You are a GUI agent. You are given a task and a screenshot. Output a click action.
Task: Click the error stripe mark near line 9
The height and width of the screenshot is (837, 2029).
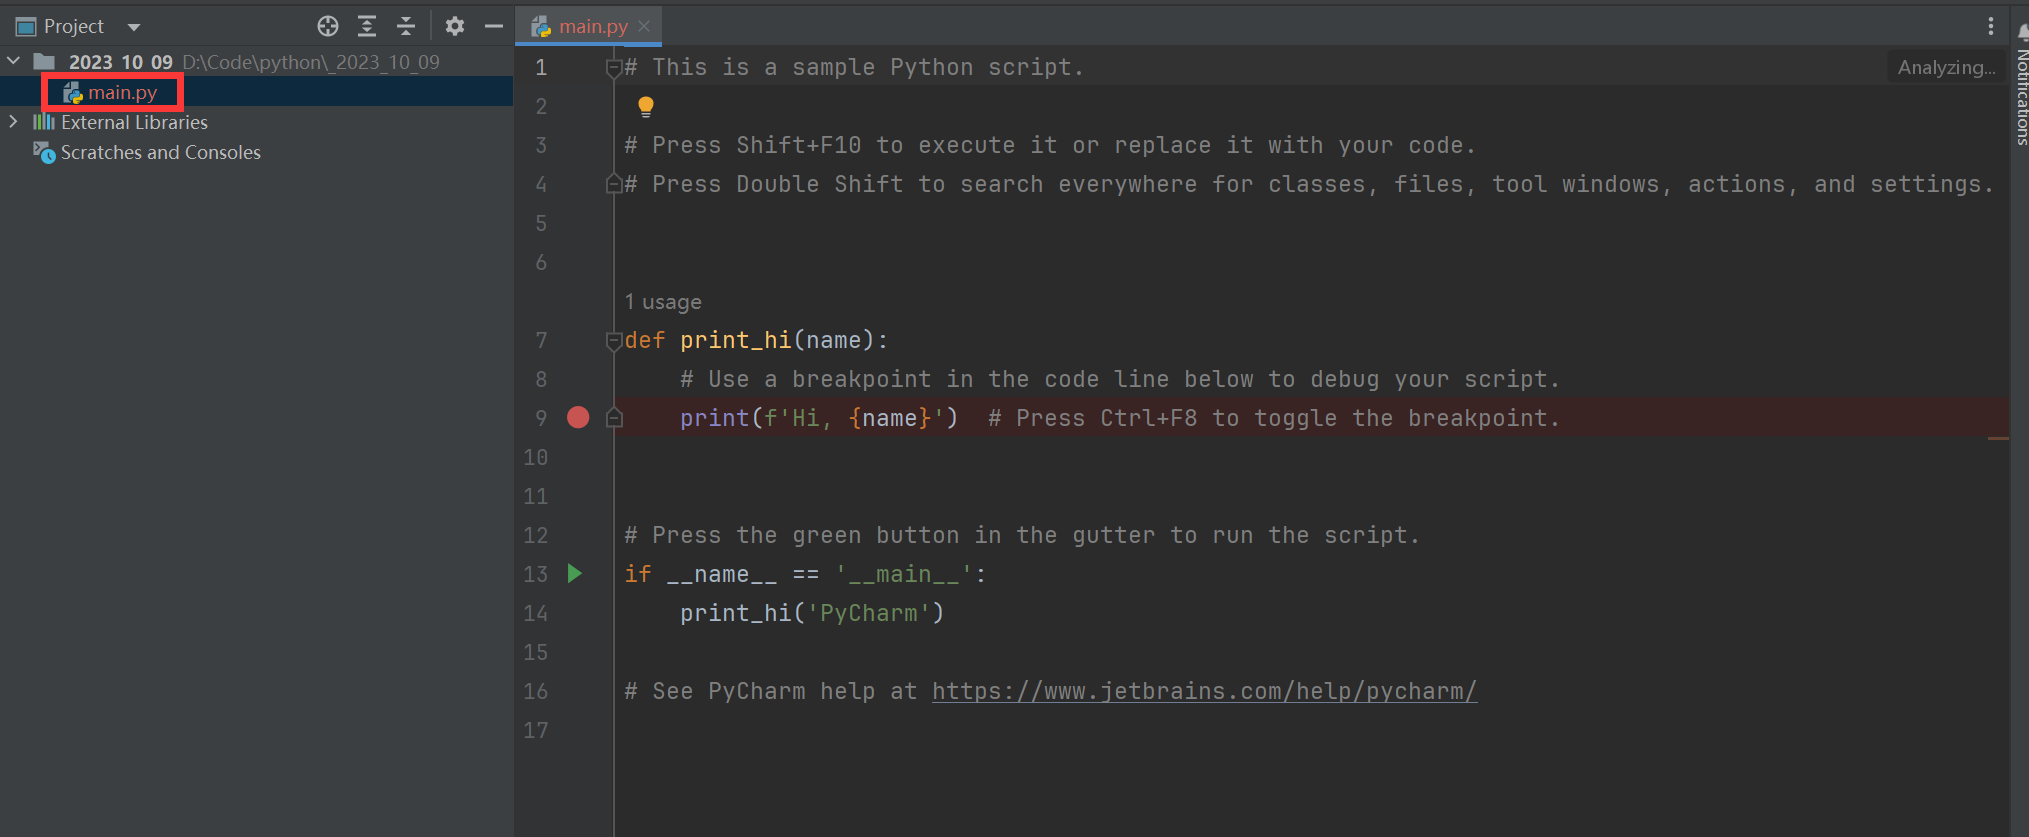(1998, 438)
